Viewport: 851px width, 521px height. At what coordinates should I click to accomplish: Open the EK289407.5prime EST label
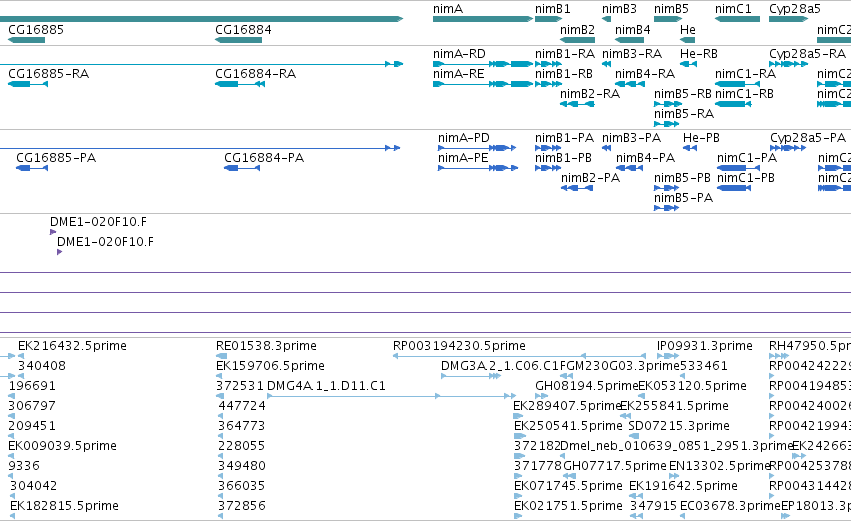point(567,406)
